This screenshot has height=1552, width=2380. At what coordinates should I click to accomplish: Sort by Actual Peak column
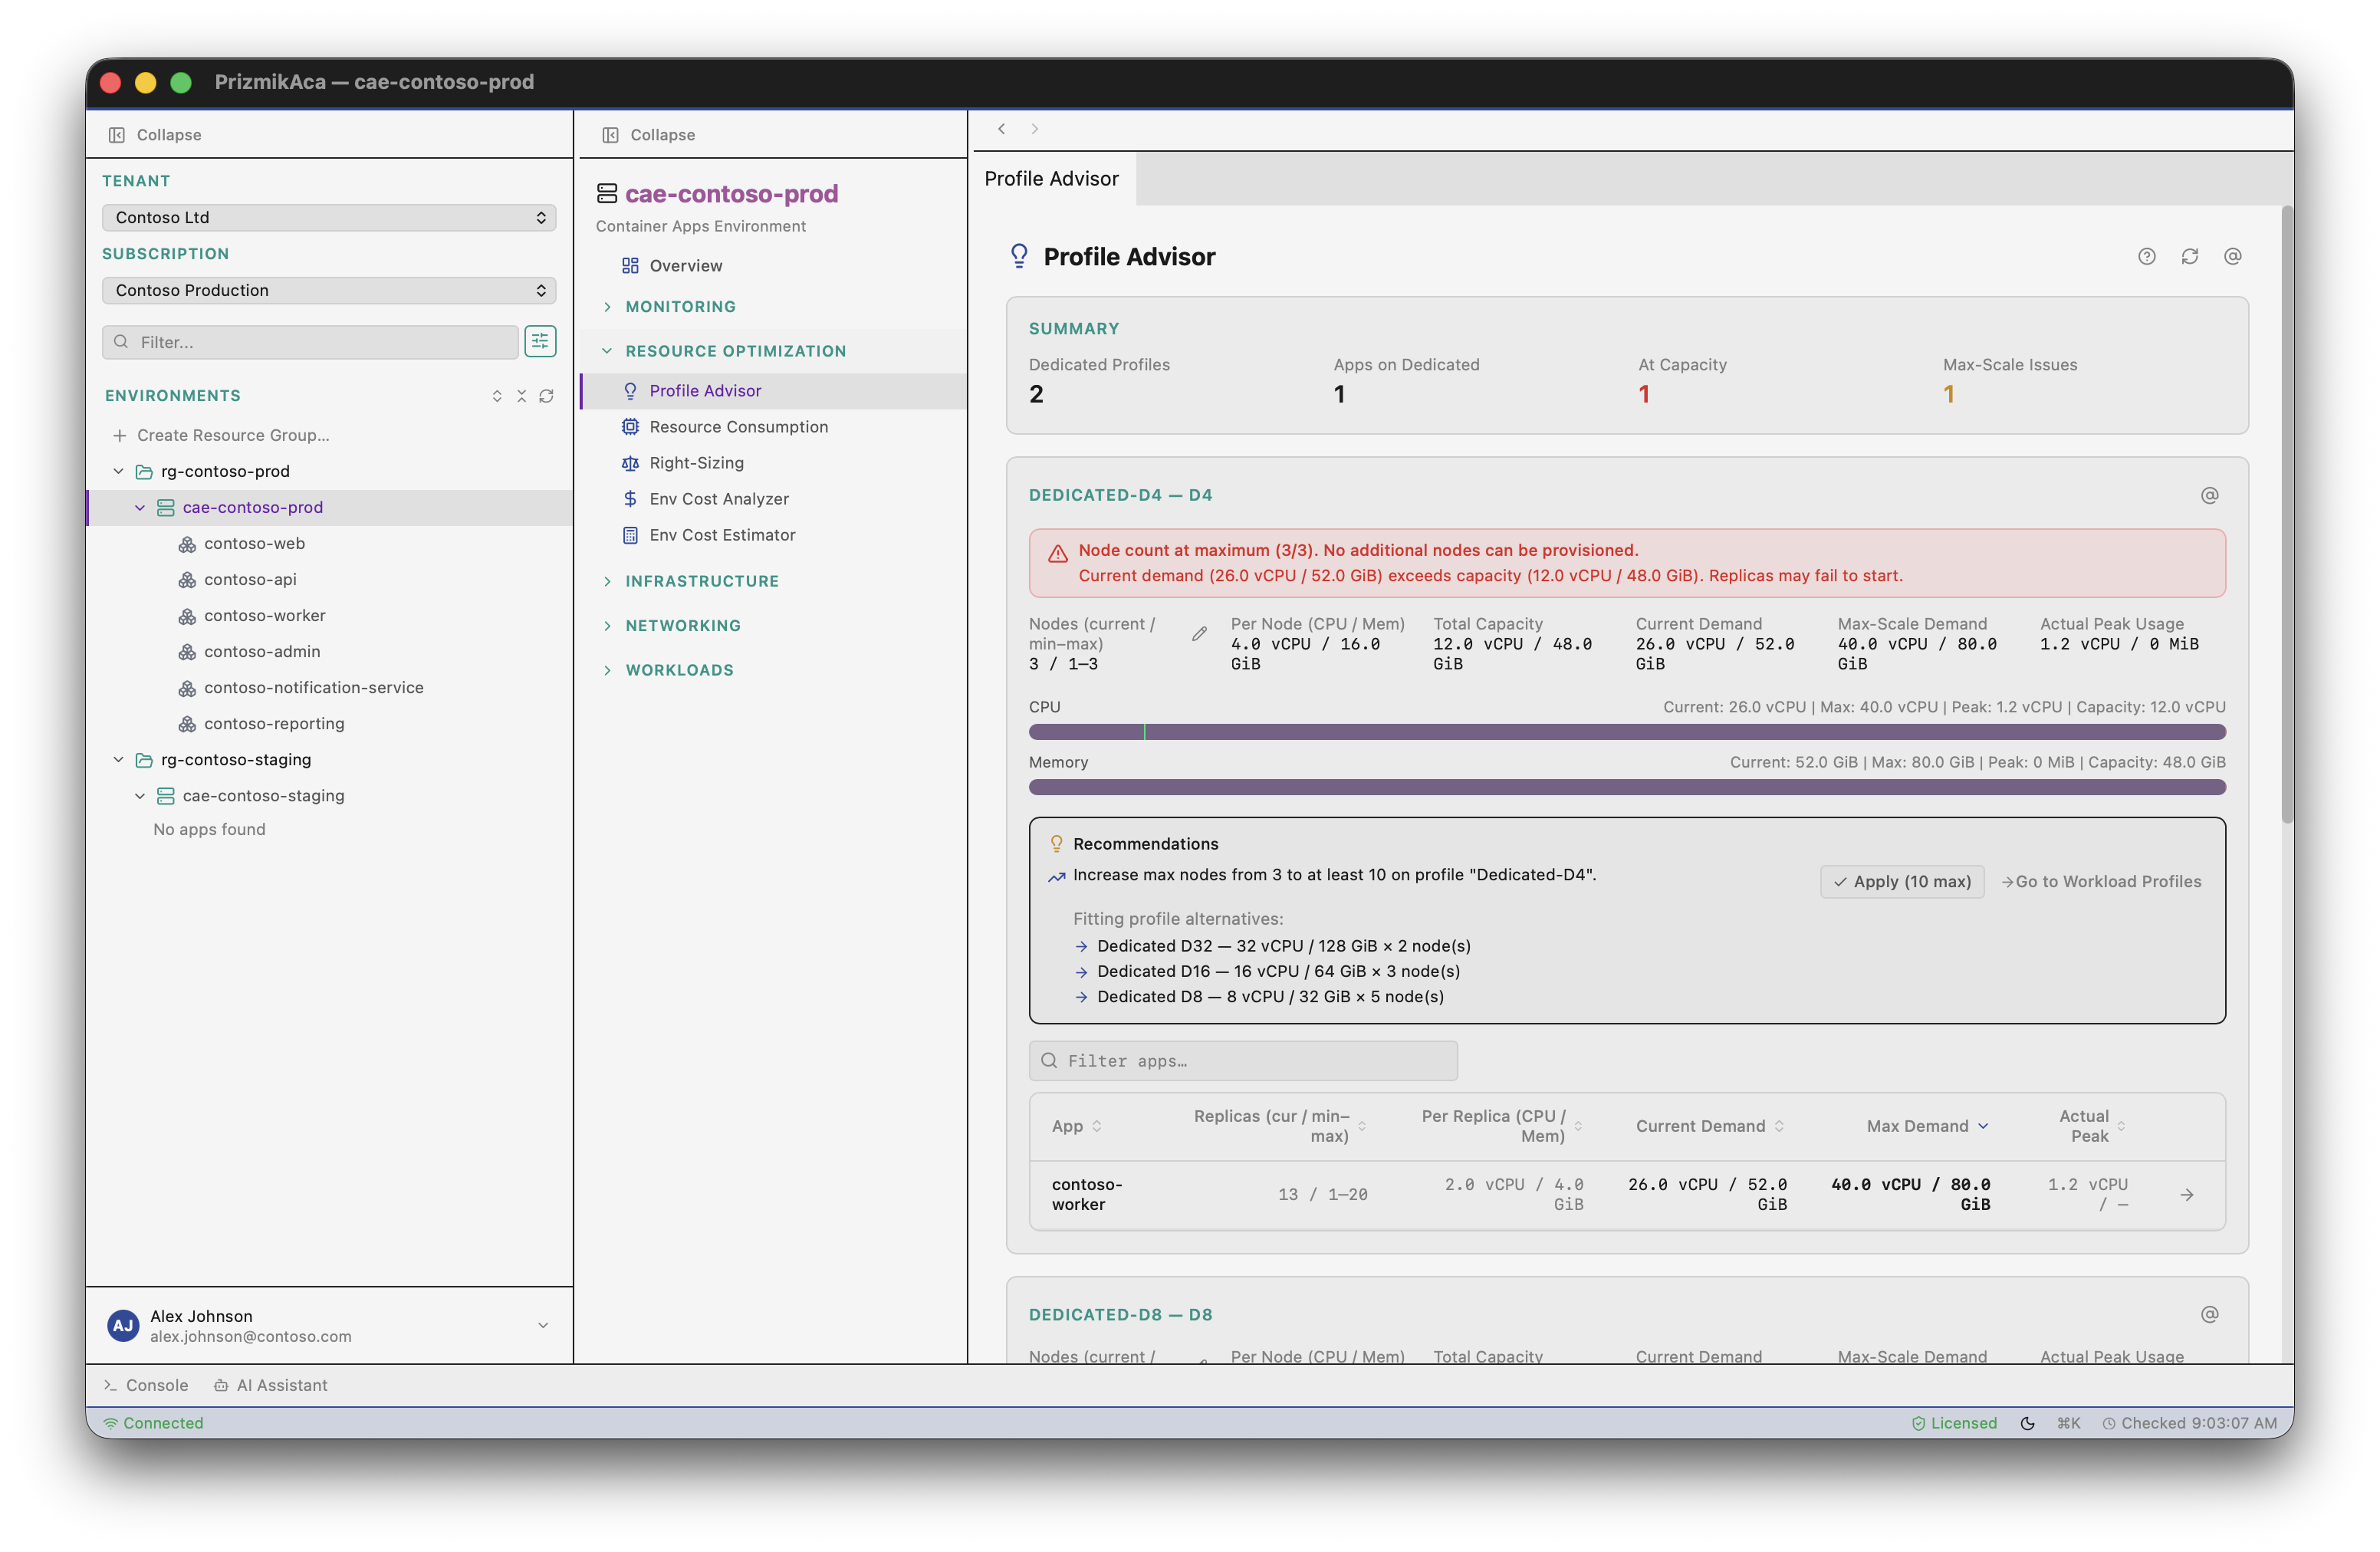pyautogui.click(x=2091, y=1126)
